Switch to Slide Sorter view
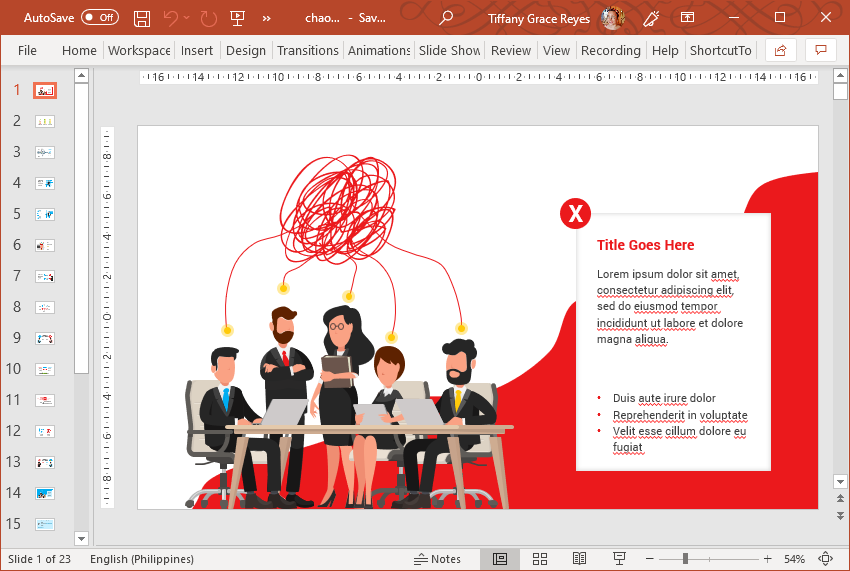 pyautogui.click(x=540, y=559)
